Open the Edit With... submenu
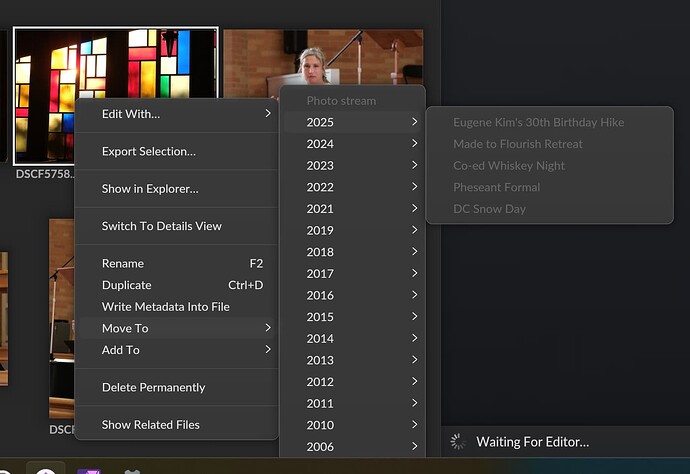690x474 pixels. [x=176, y=114]
